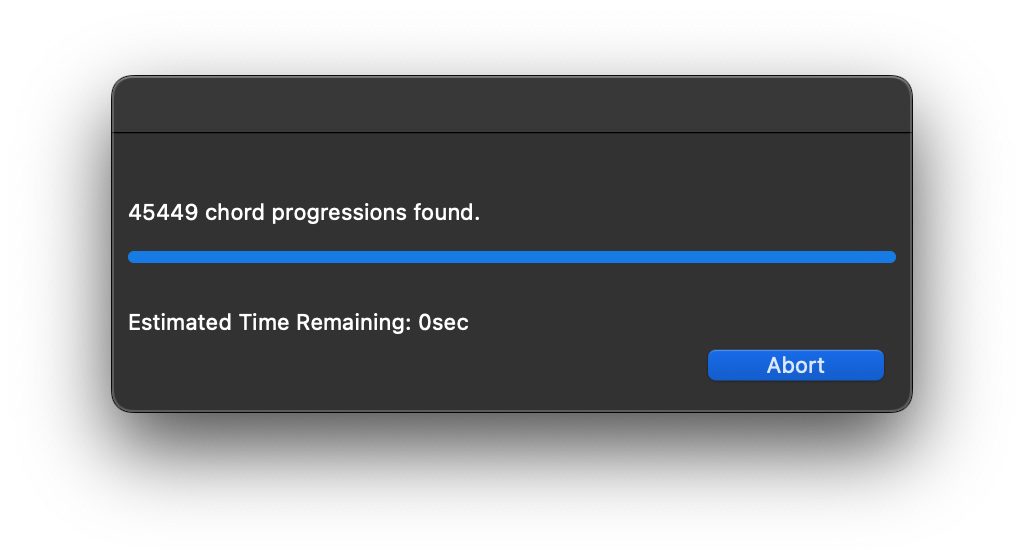The height and width of the screenshot is (560, 1024).
Task: Click the "0sec" time value
Action: coord(443,322)
